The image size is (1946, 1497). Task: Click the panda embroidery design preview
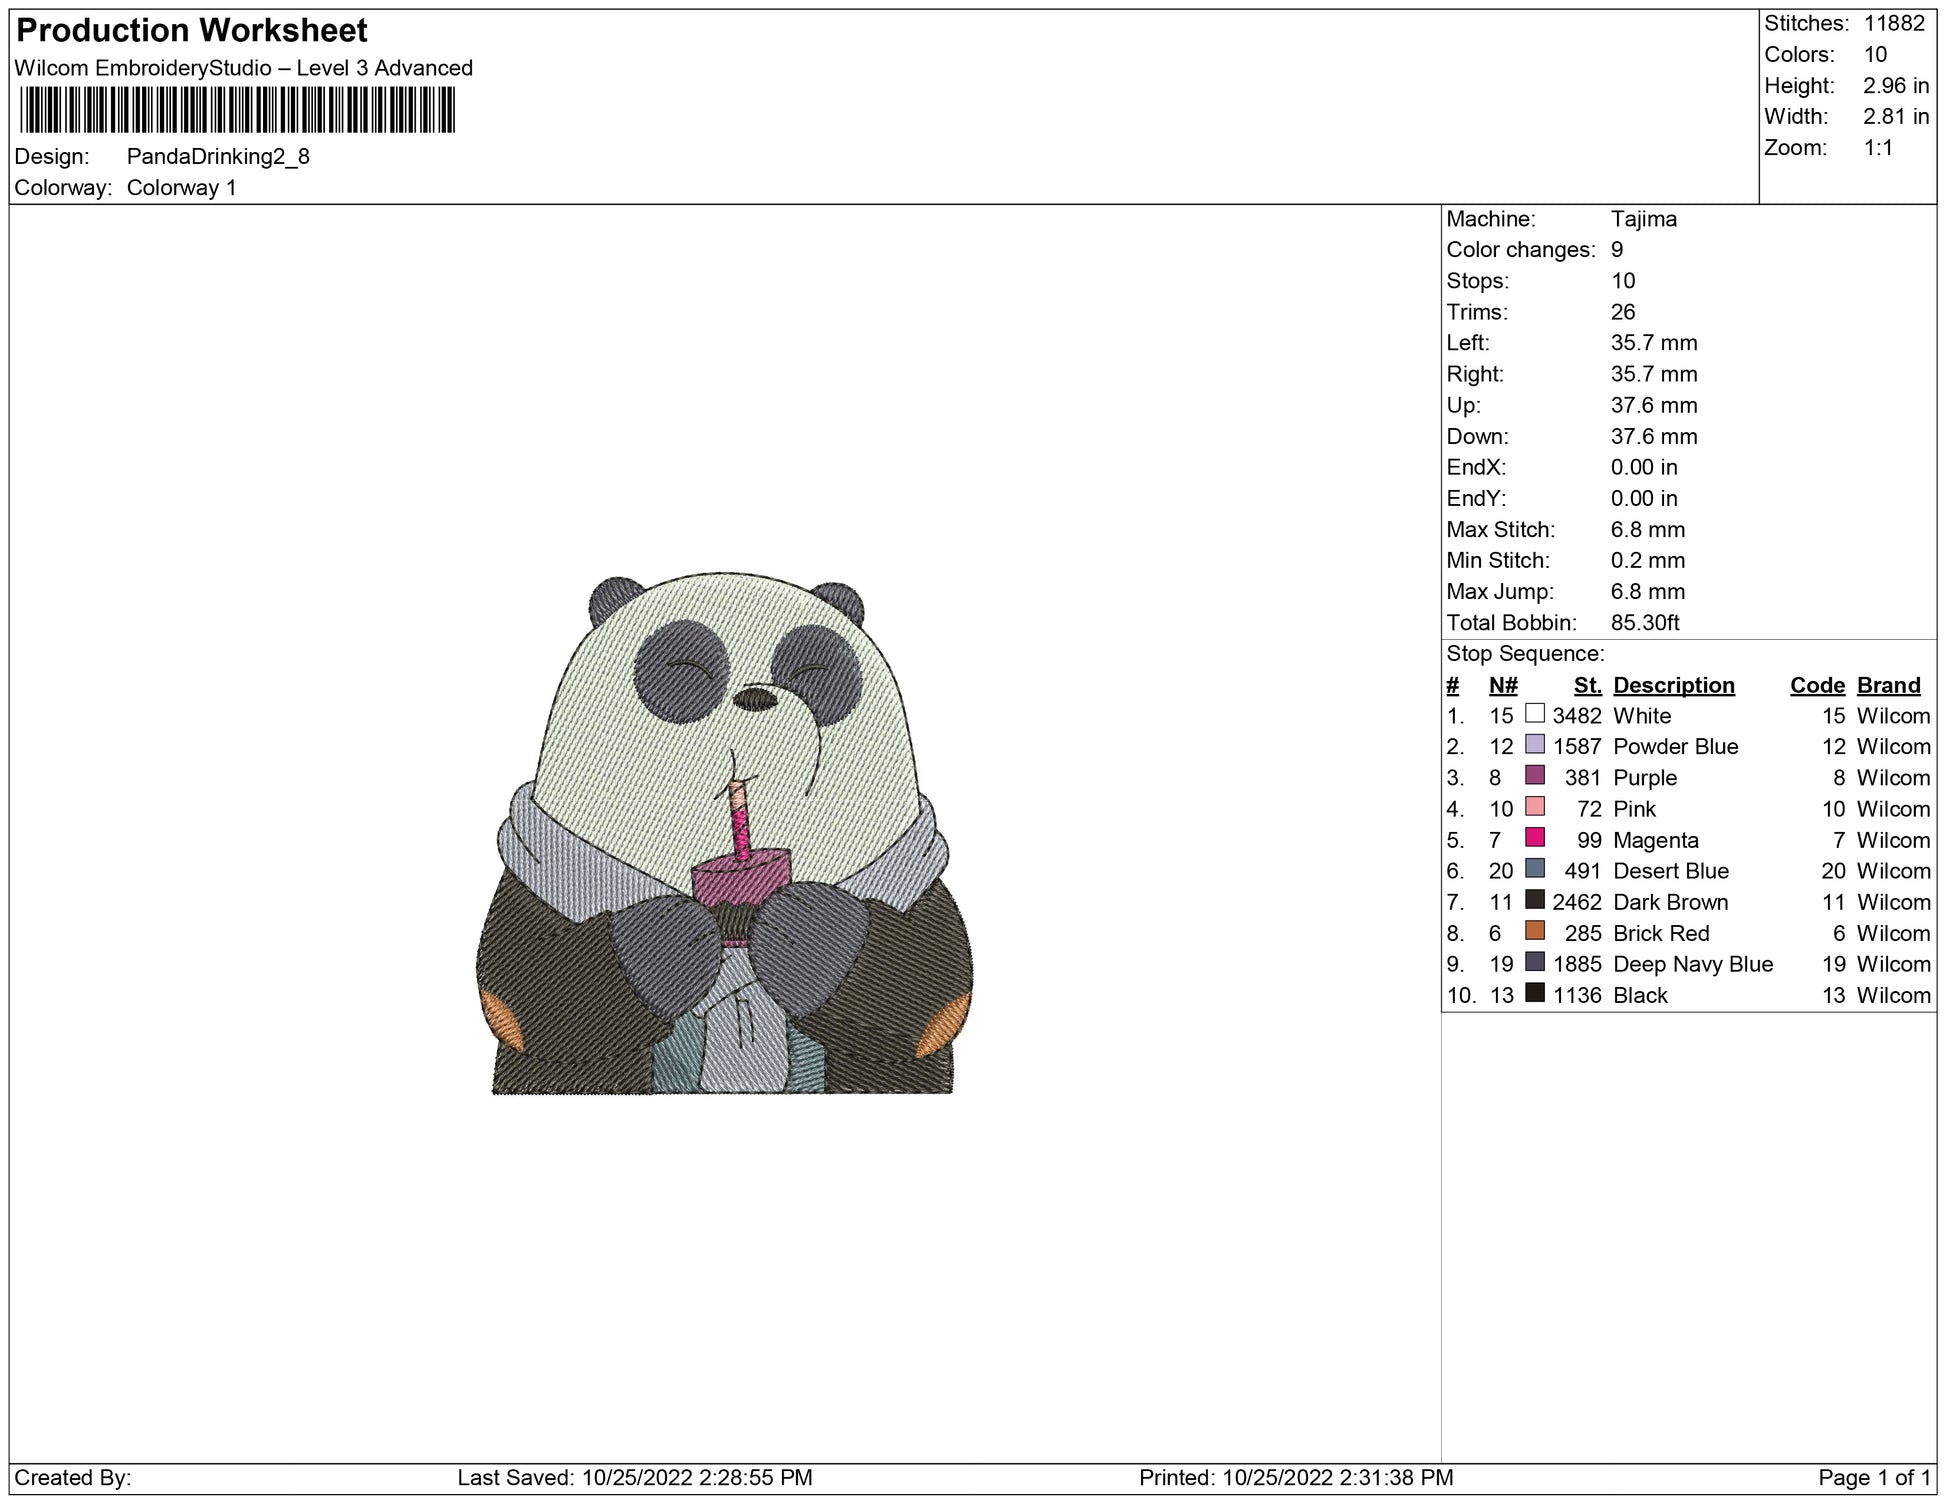pos(724,835)
